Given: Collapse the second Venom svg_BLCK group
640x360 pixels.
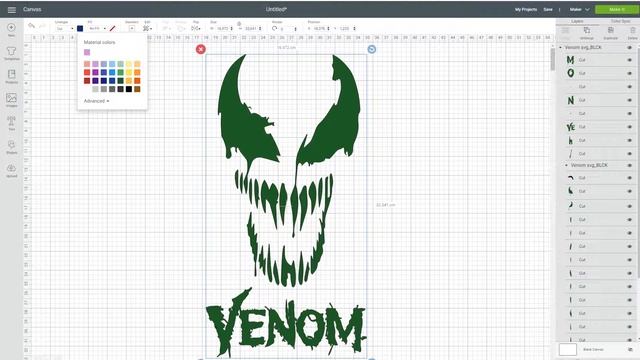Looking at the screenshot, I should point(567,165).
